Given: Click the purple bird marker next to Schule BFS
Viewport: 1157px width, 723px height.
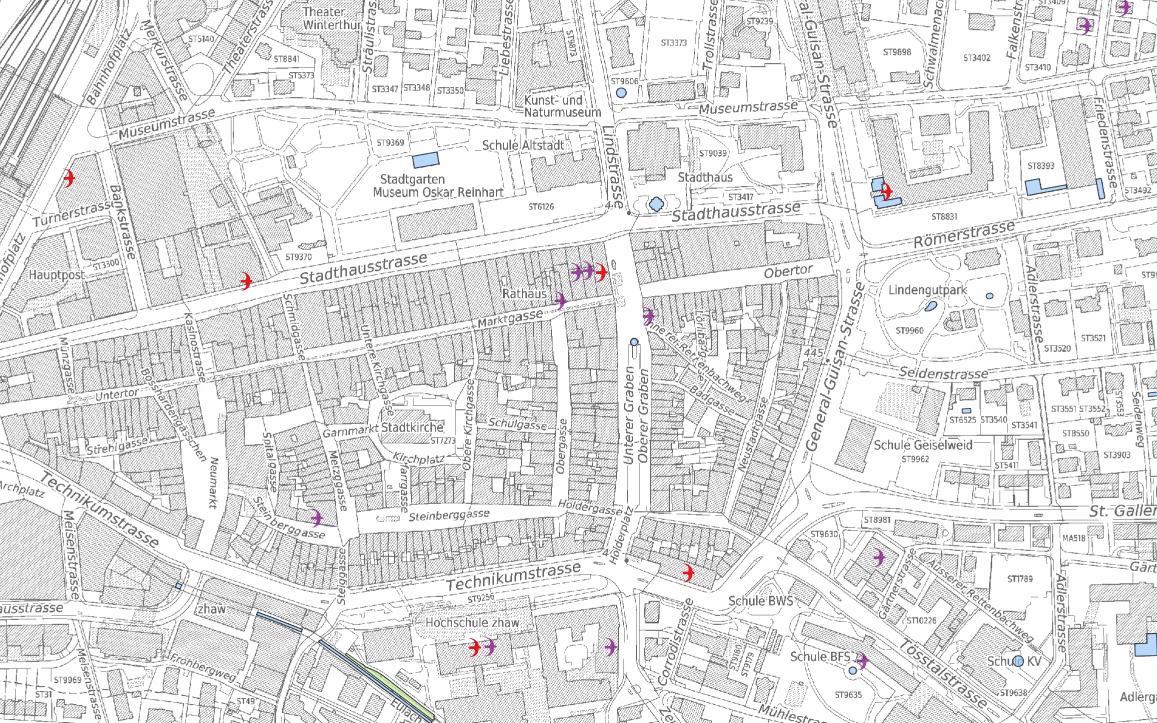Looking at the screenshot, I should click(862, 659).
